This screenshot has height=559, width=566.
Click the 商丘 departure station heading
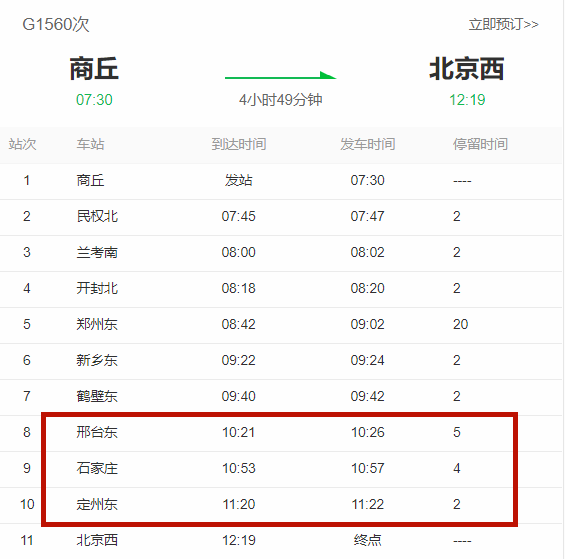tap(94, 69)
